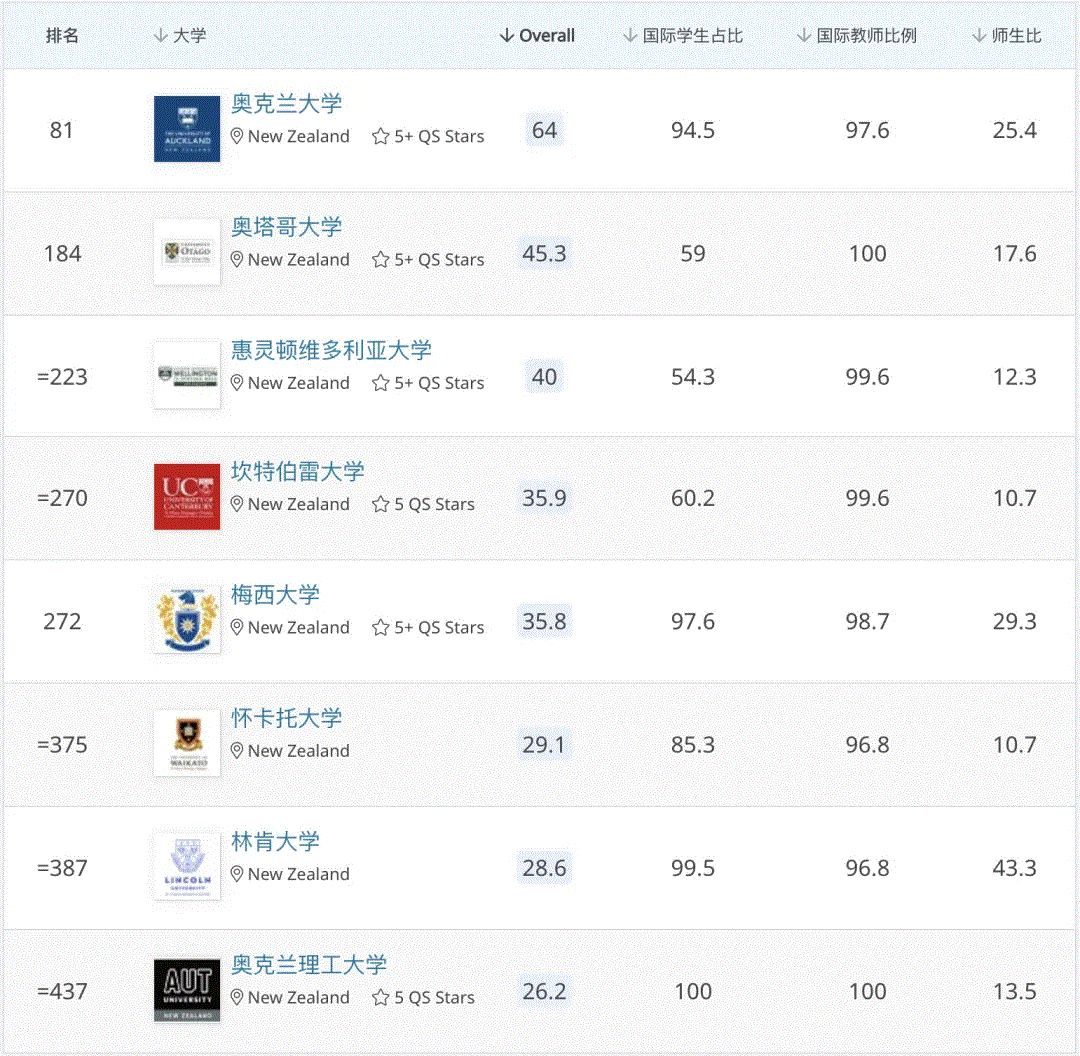Click the Lincoln University logo
The height and width of the screenshot is (1056, 1080).
click(186, 866)
